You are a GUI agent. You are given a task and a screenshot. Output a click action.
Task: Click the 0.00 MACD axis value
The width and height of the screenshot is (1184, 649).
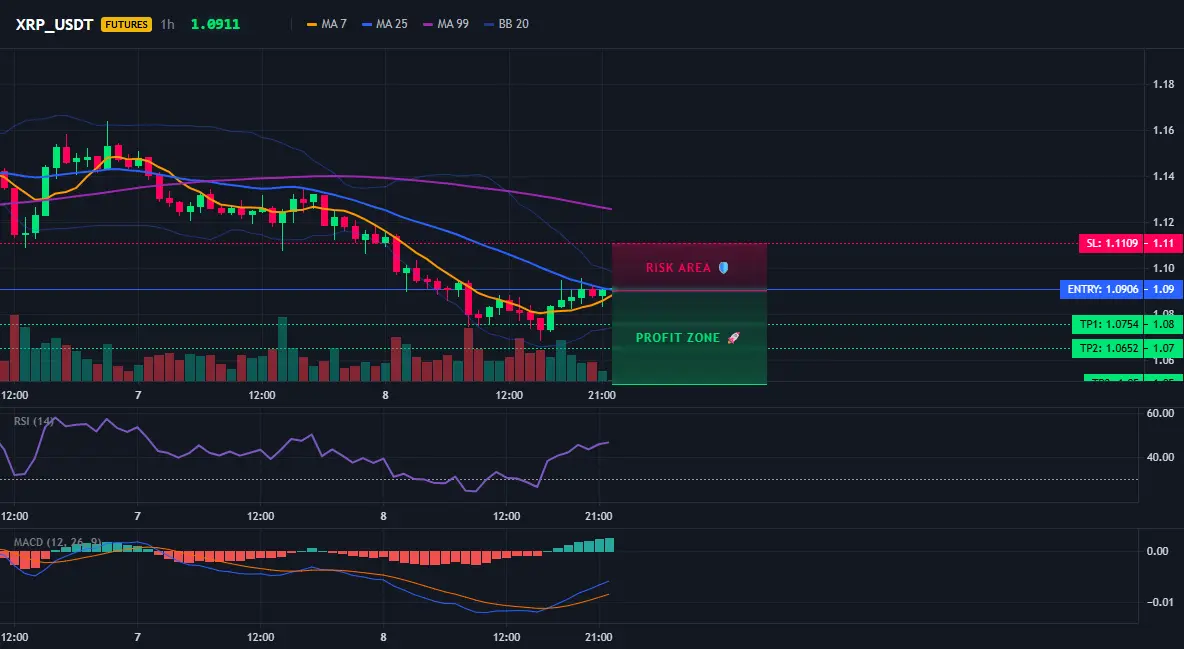(x=1158, y=551)
